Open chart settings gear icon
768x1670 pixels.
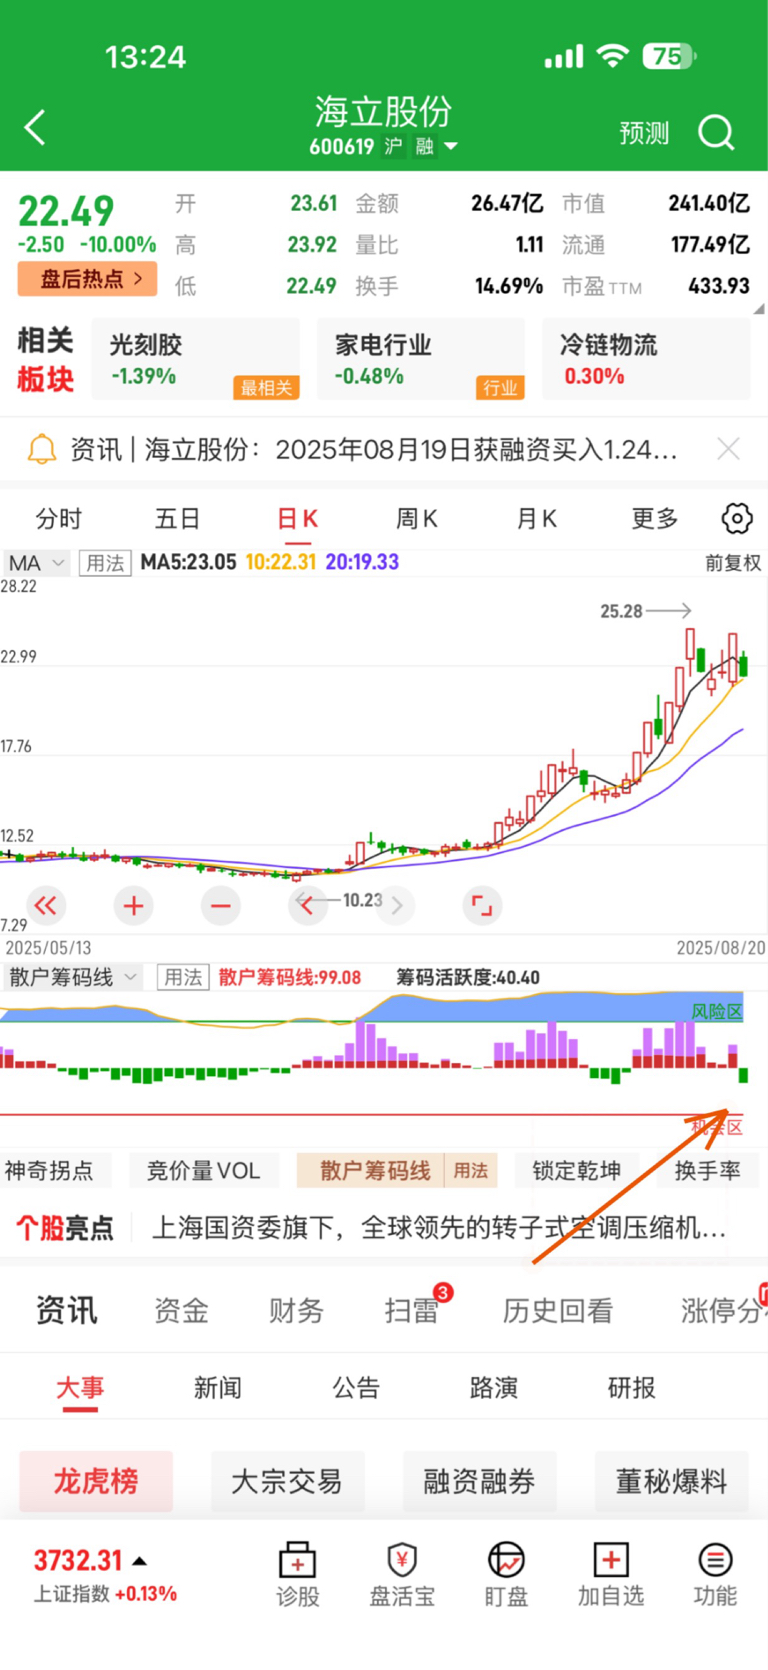737,518
